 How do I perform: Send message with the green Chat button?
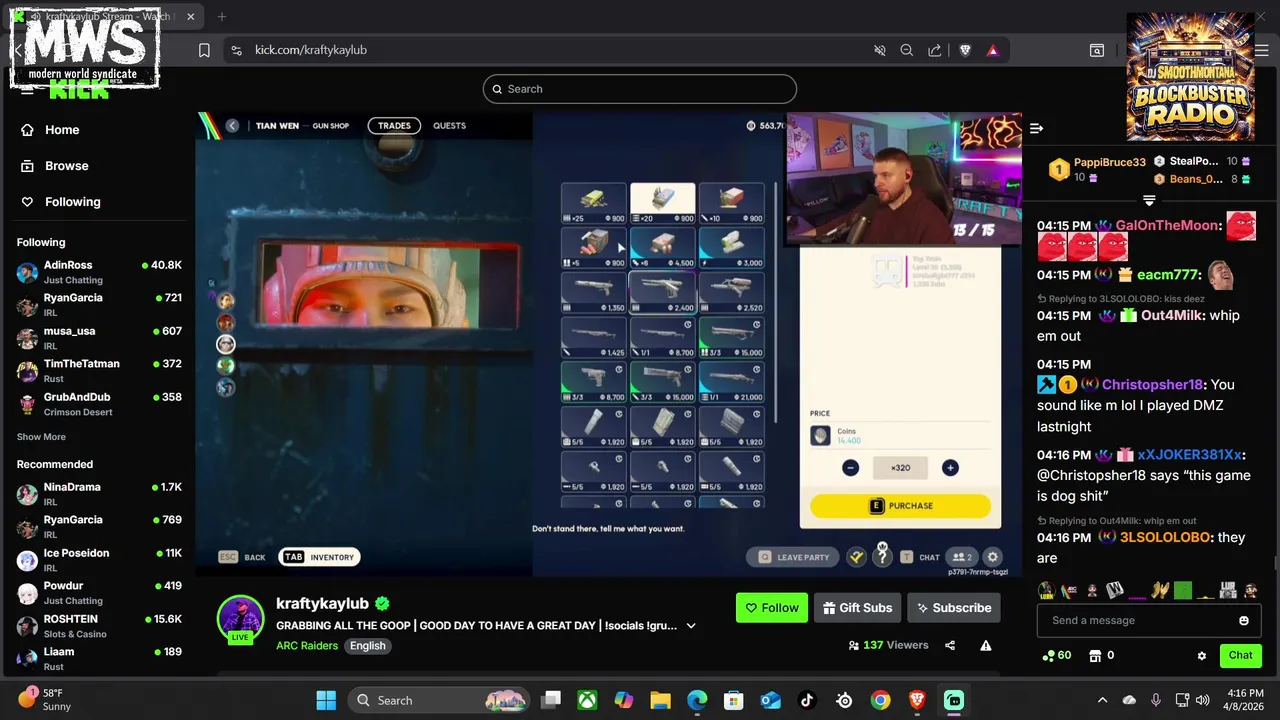[1240, 656]
